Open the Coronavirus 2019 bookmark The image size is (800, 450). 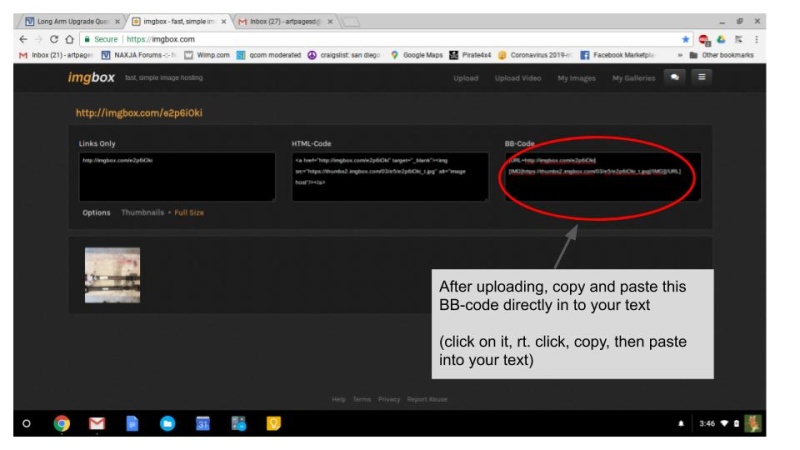coord(535,55)
